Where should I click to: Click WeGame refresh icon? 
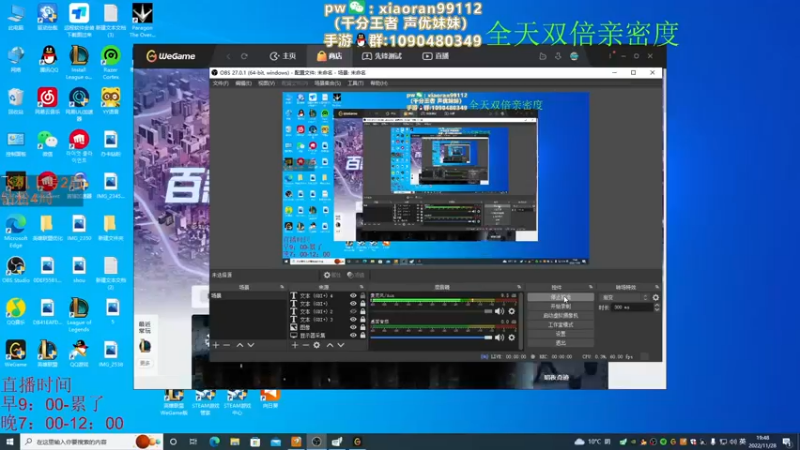(244, 56)
